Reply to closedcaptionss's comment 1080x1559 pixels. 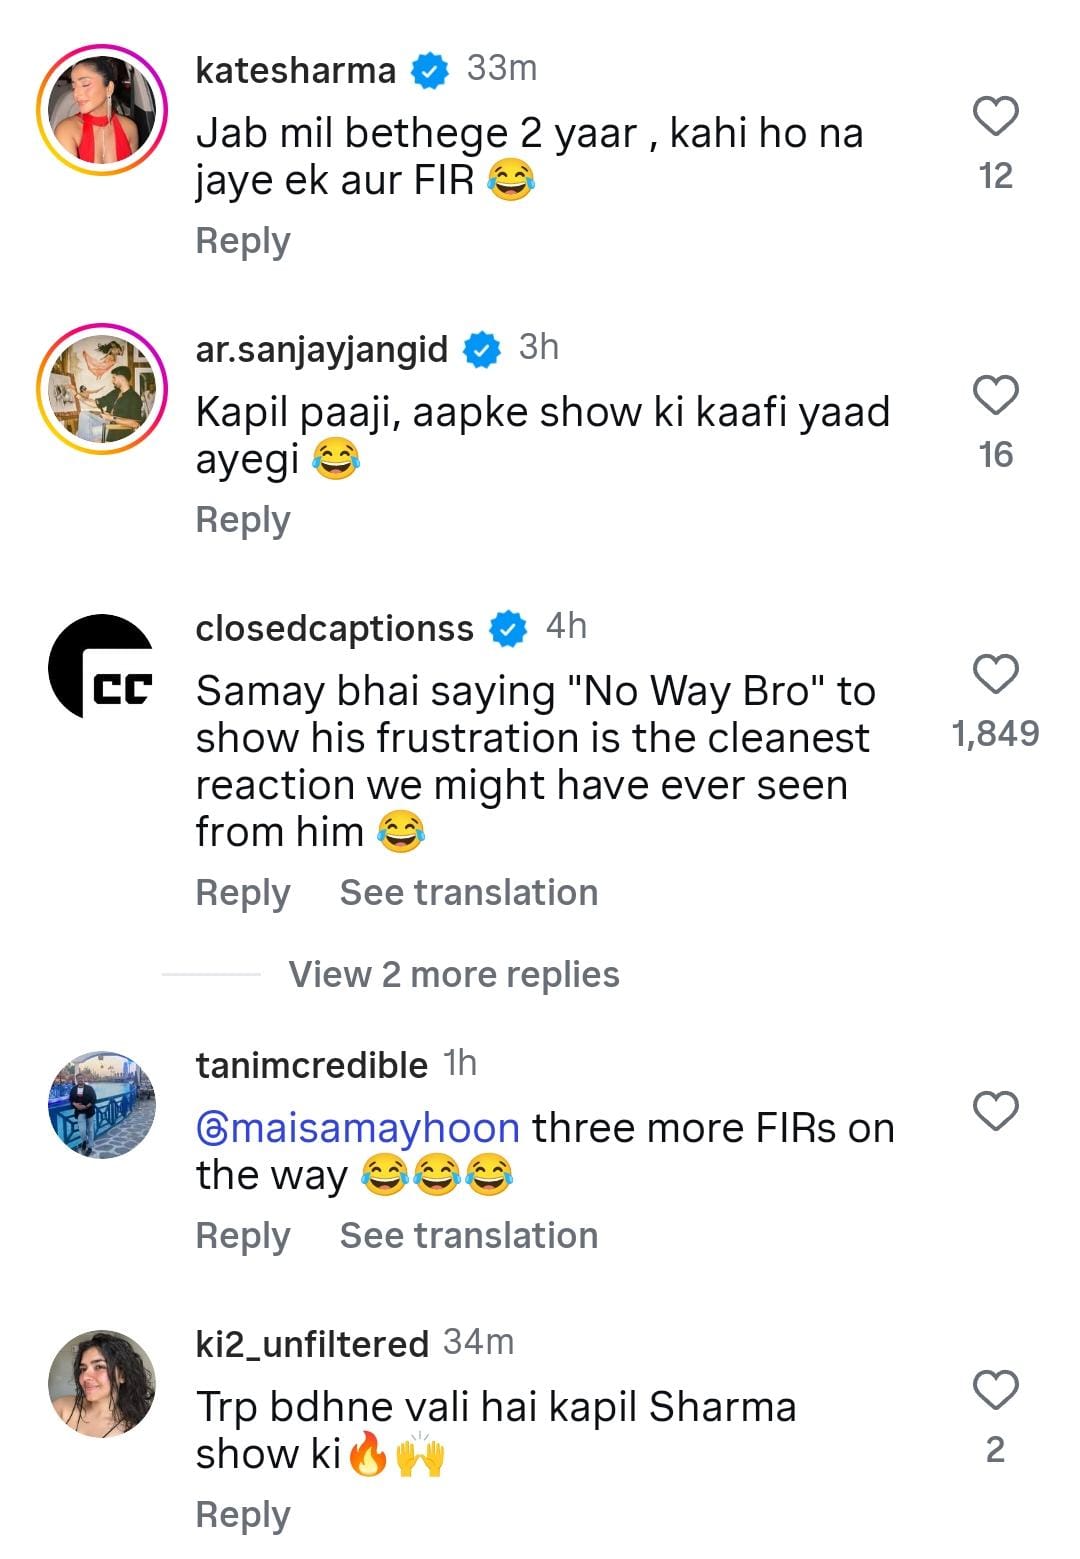tap(243, 893)
